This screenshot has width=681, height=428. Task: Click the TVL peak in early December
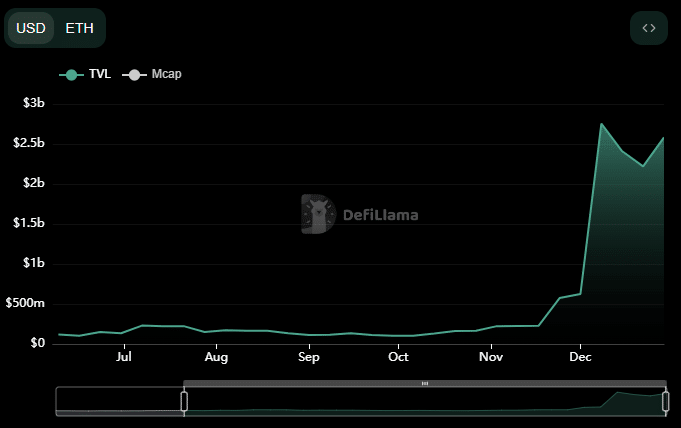click(602, 124)
